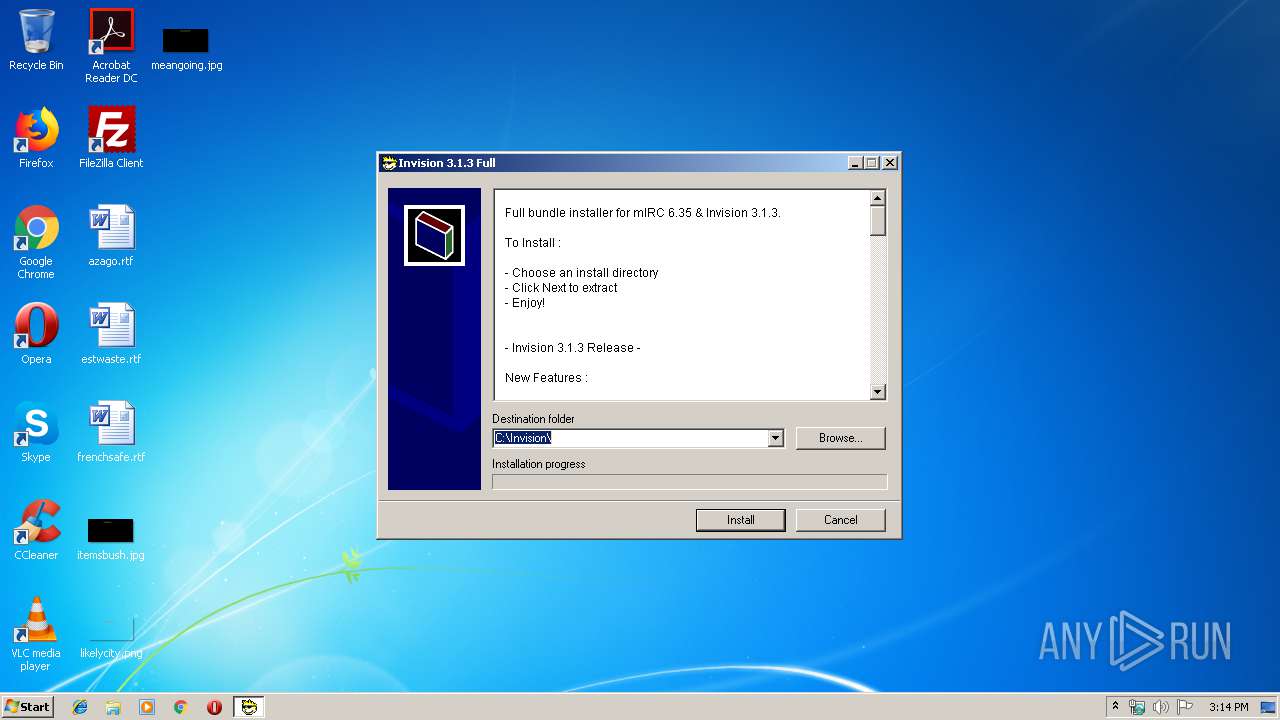Click the 'Invision 3.1.3 Release' text

pos(572,348)
